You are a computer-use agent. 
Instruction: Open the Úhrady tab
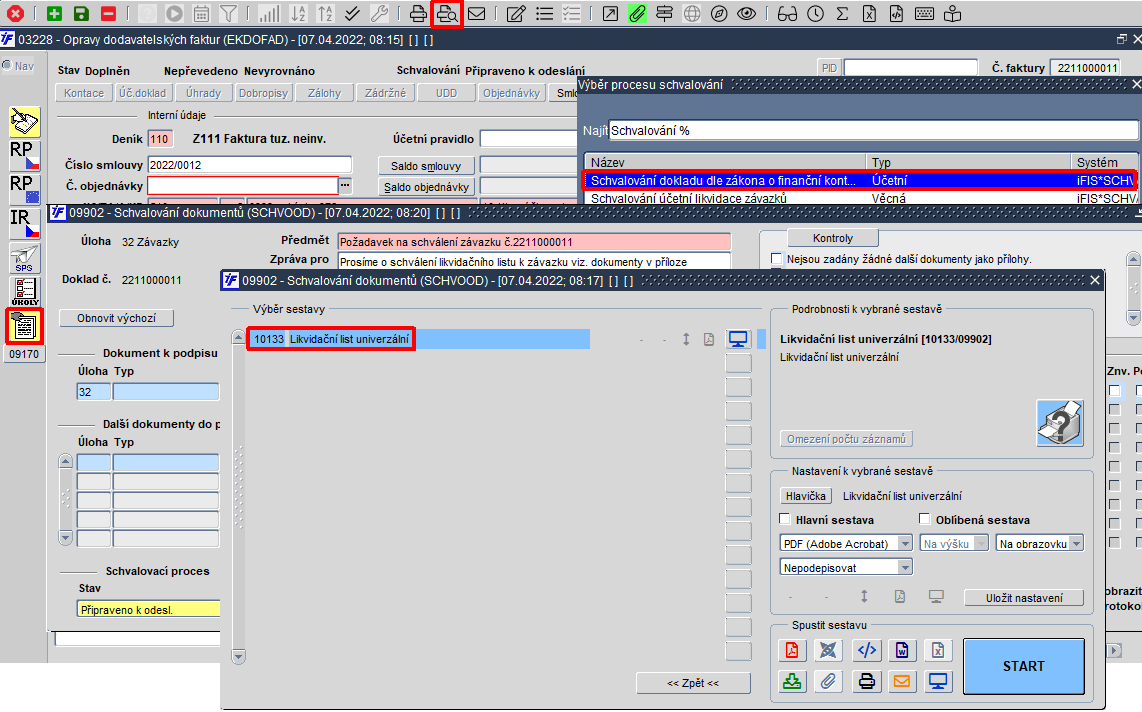(x=203, y=93)
